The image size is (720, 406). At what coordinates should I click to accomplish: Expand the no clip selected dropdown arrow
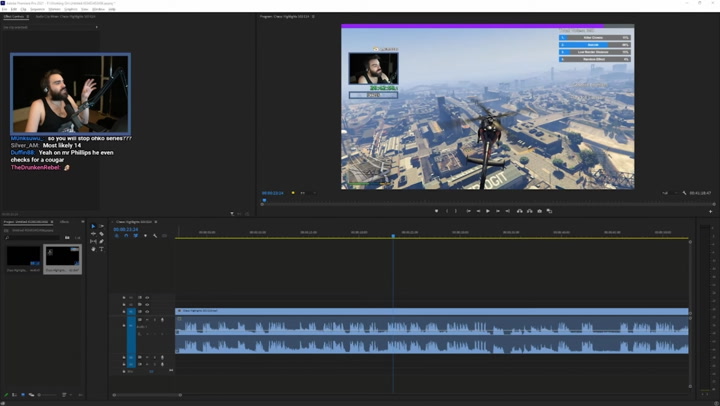pyautogui.click(x=96, y=27)
